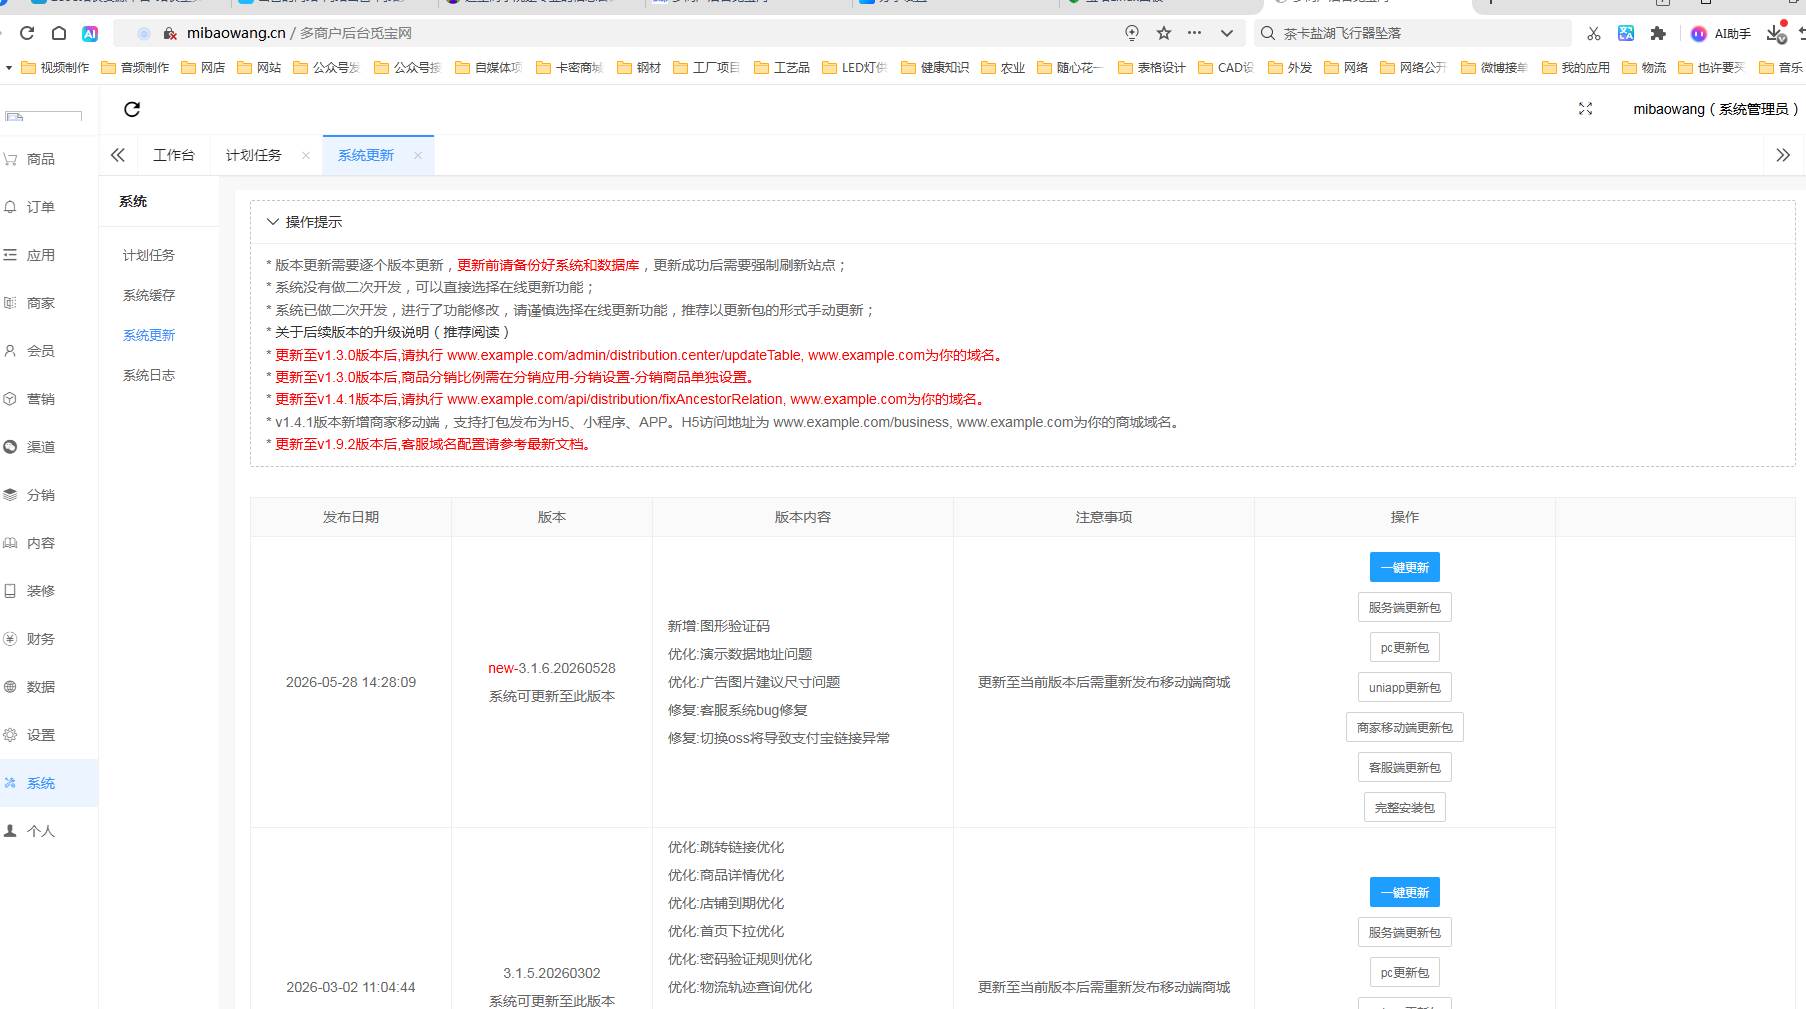1806x1009 pixels.
Task: Open the browser extensions puzzle icon
Action: (x=1658, y=33)
